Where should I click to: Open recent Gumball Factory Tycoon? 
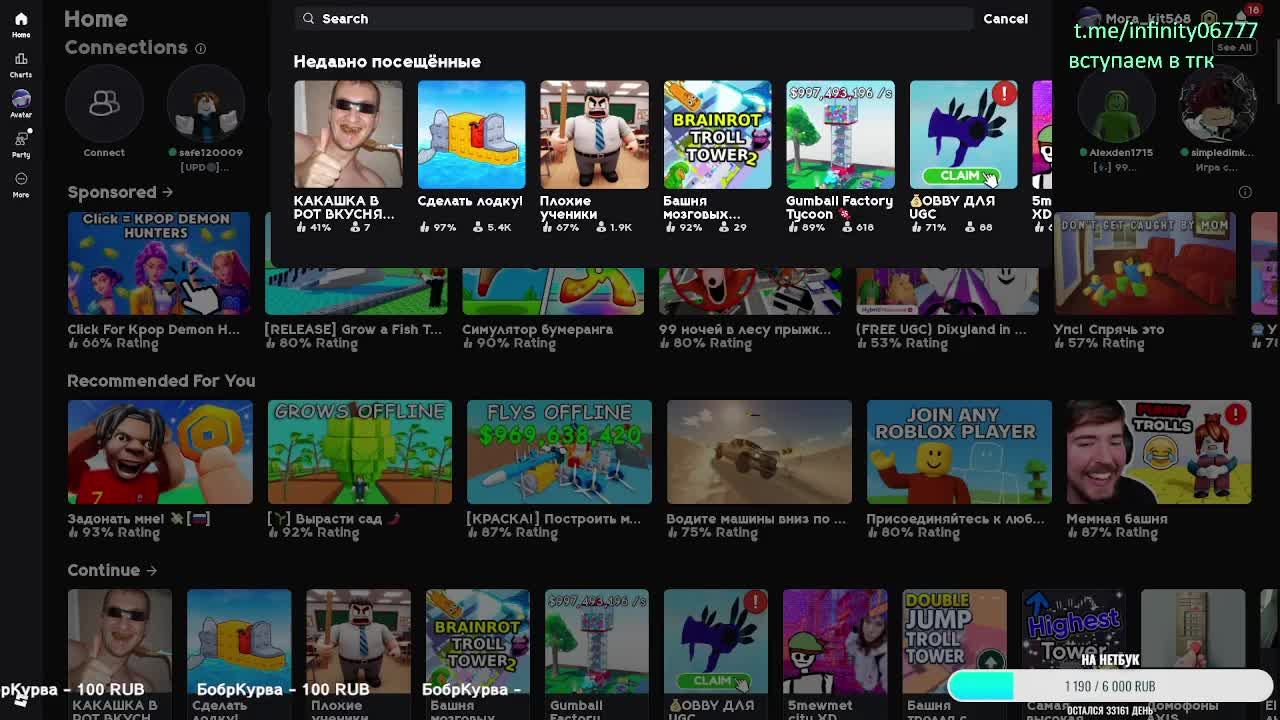point(840,135)
